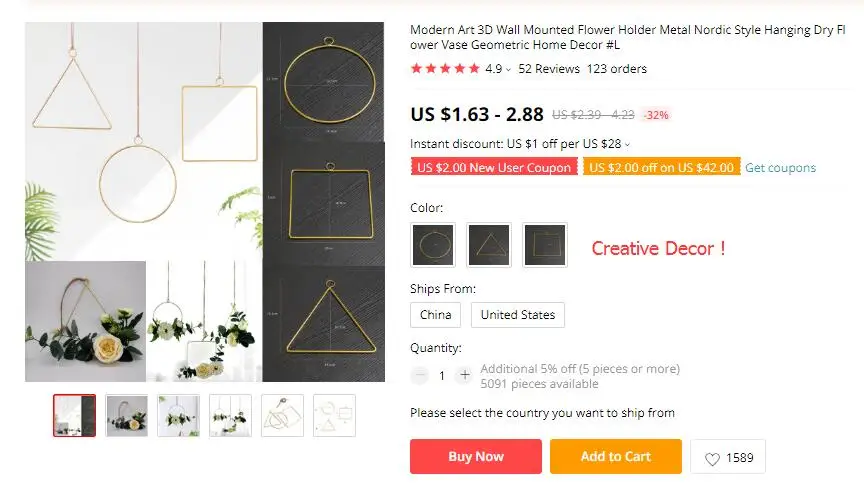The width and height of the screenshot is (864, 500).
Task: Click the US $2.00 New User Coupon tag
Action: click(x=494, y=167)
